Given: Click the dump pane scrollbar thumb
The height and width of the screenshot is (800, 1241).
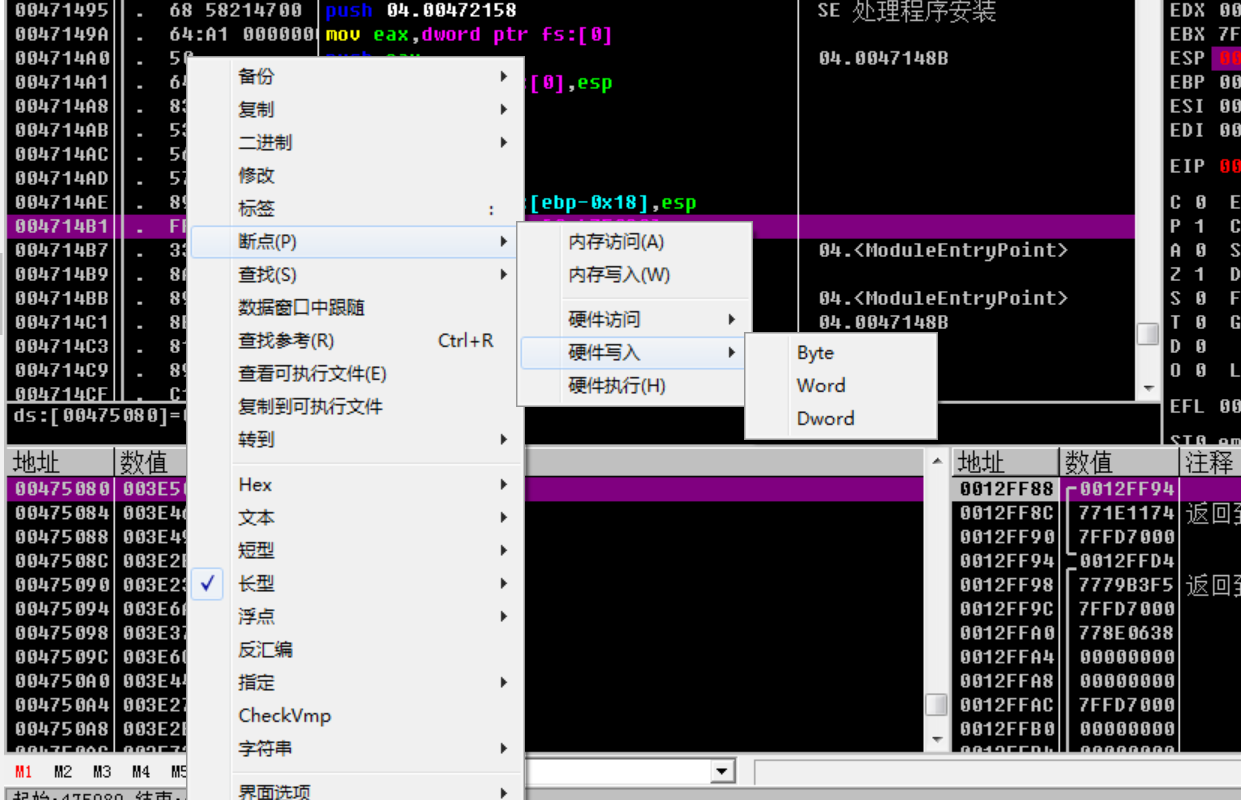Looking at the screenshot, I should (x=936, y=704).
